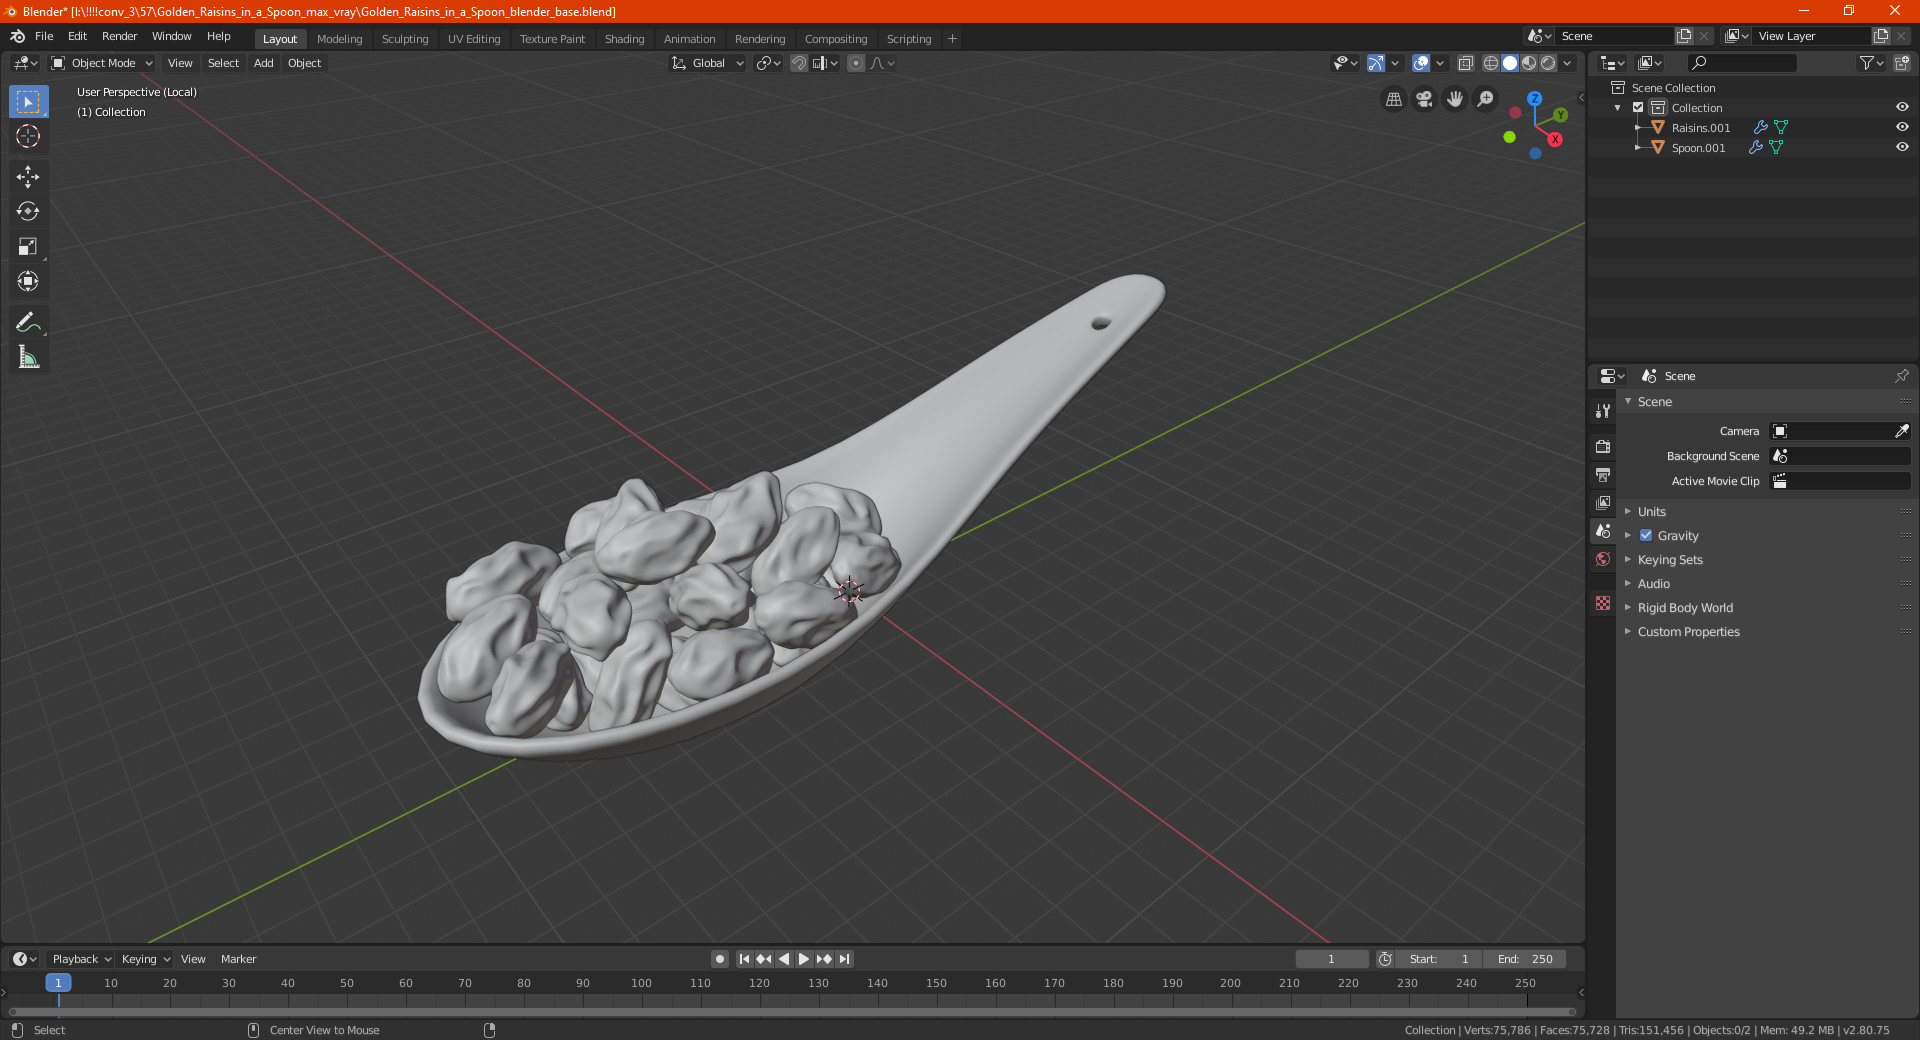
Task: Jump to the start frame
Action: (x=744, y=959)
